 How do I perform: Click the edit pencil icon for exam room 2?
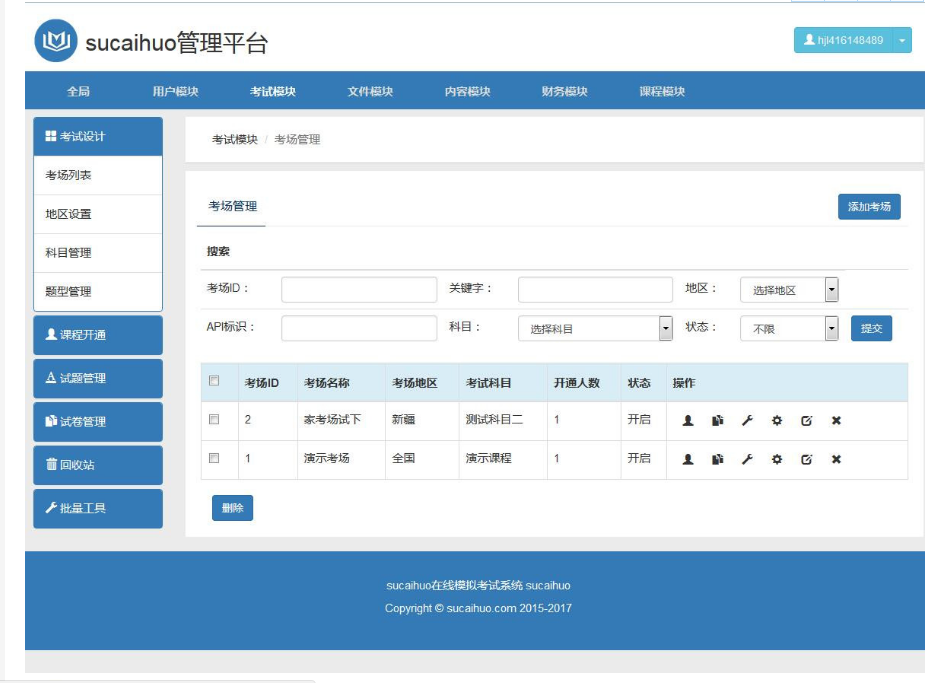click(806, 420)
